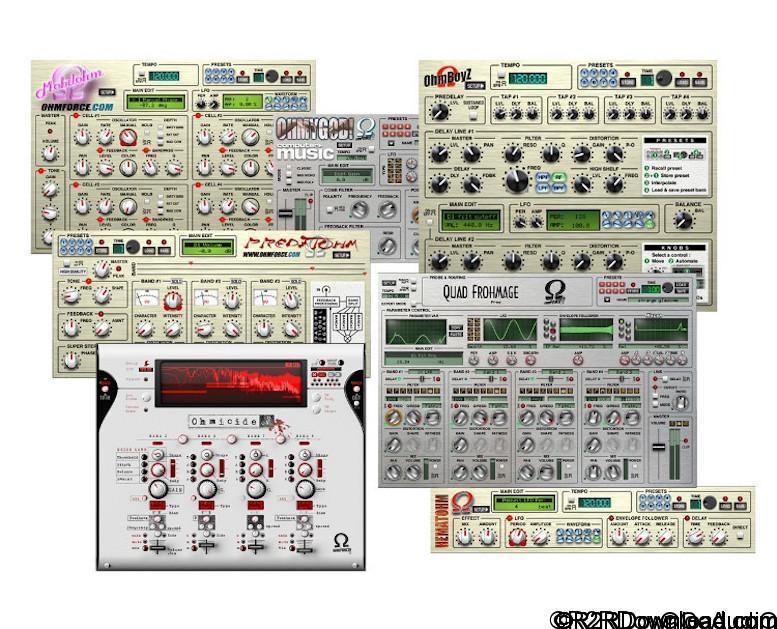777x629 pixels.
Task: Toggle the Direct button in Hematohm Delay
Action: [x=740, y=534]
